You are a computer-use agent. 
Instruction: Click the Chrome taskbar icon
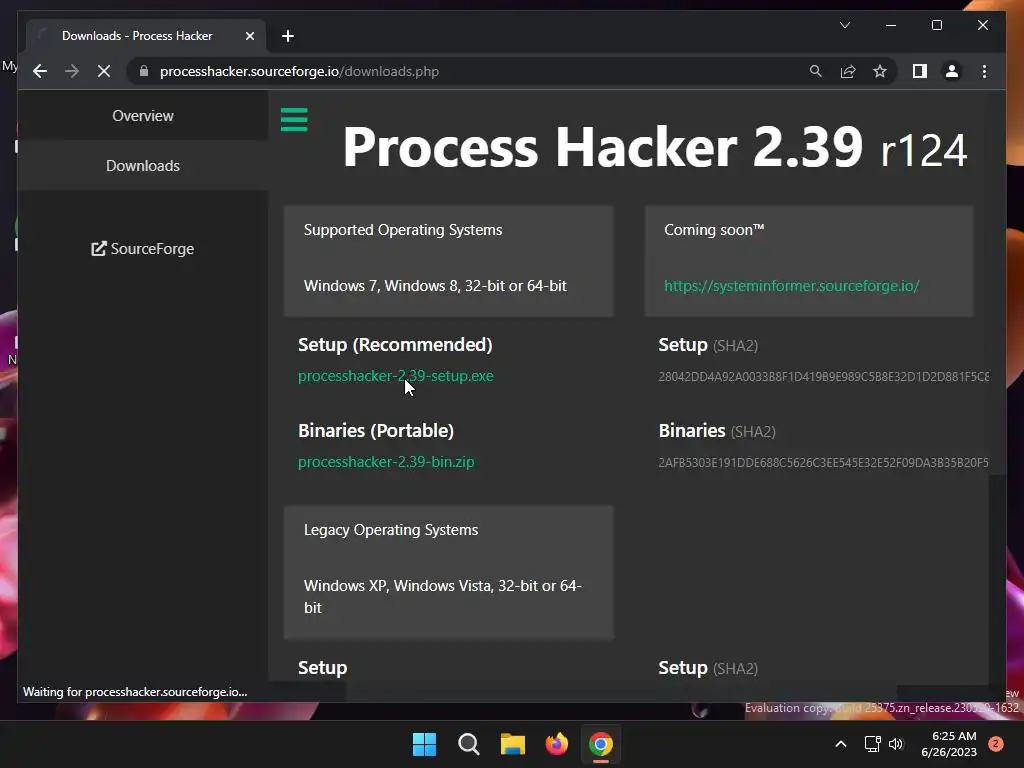(601, 744)
